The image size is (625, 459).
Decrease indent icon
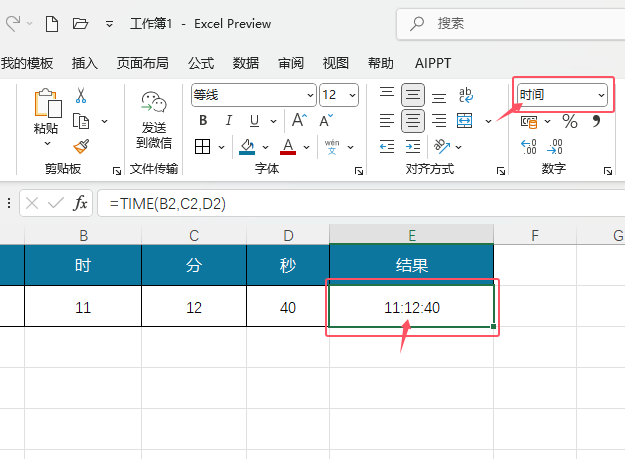click(387, 147)
